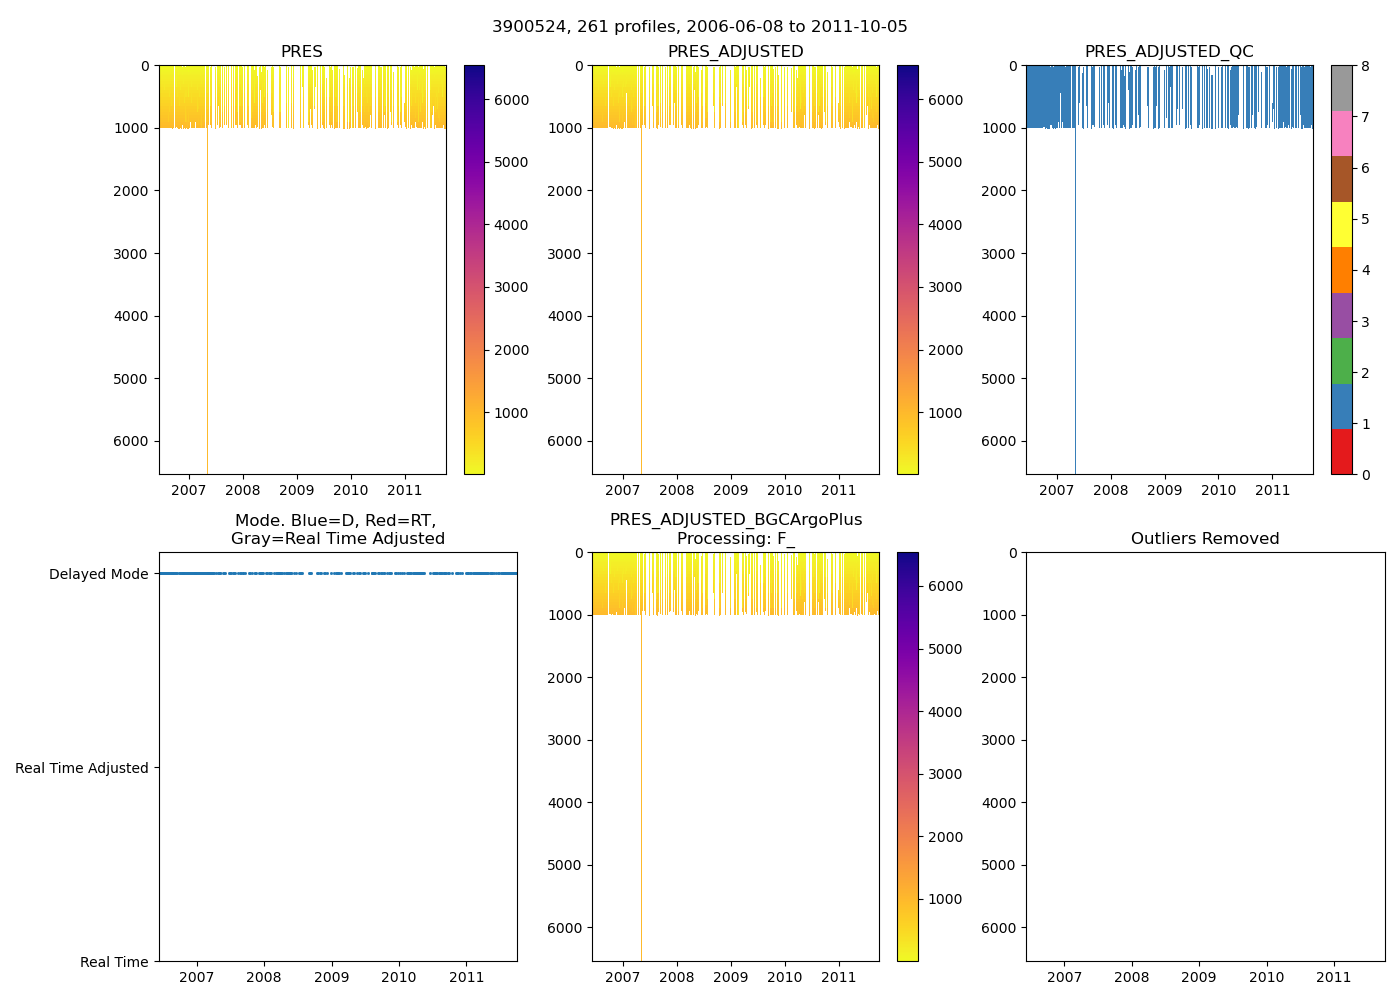Click the red QC flag swatch
Viewport: 1400px width, 1000px height.
(1341, 452)
